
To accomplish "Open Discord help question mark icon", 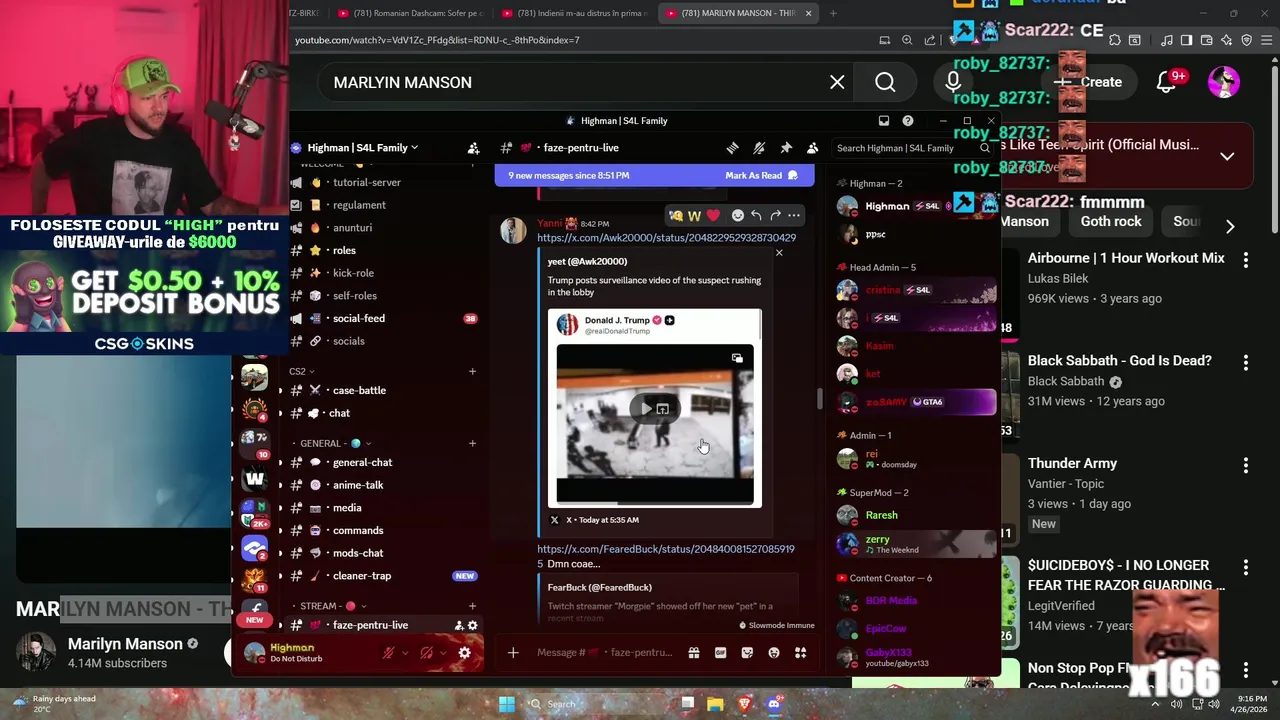I will 908,121.
